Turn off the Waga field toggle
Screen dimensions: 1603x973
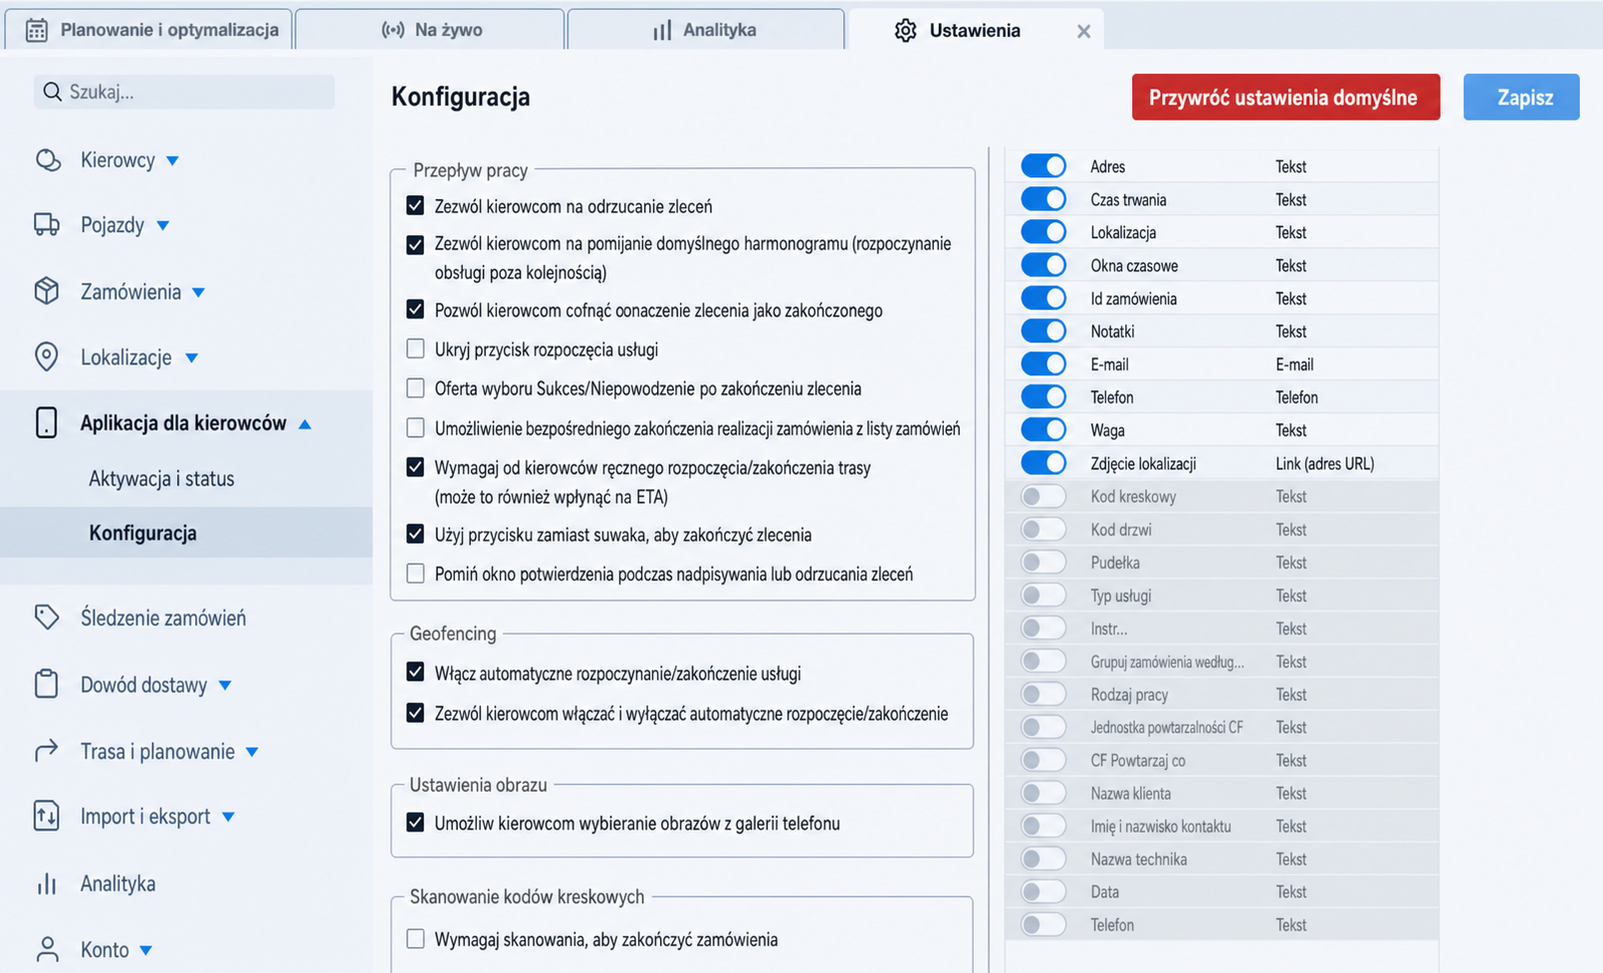(1043, 430)
